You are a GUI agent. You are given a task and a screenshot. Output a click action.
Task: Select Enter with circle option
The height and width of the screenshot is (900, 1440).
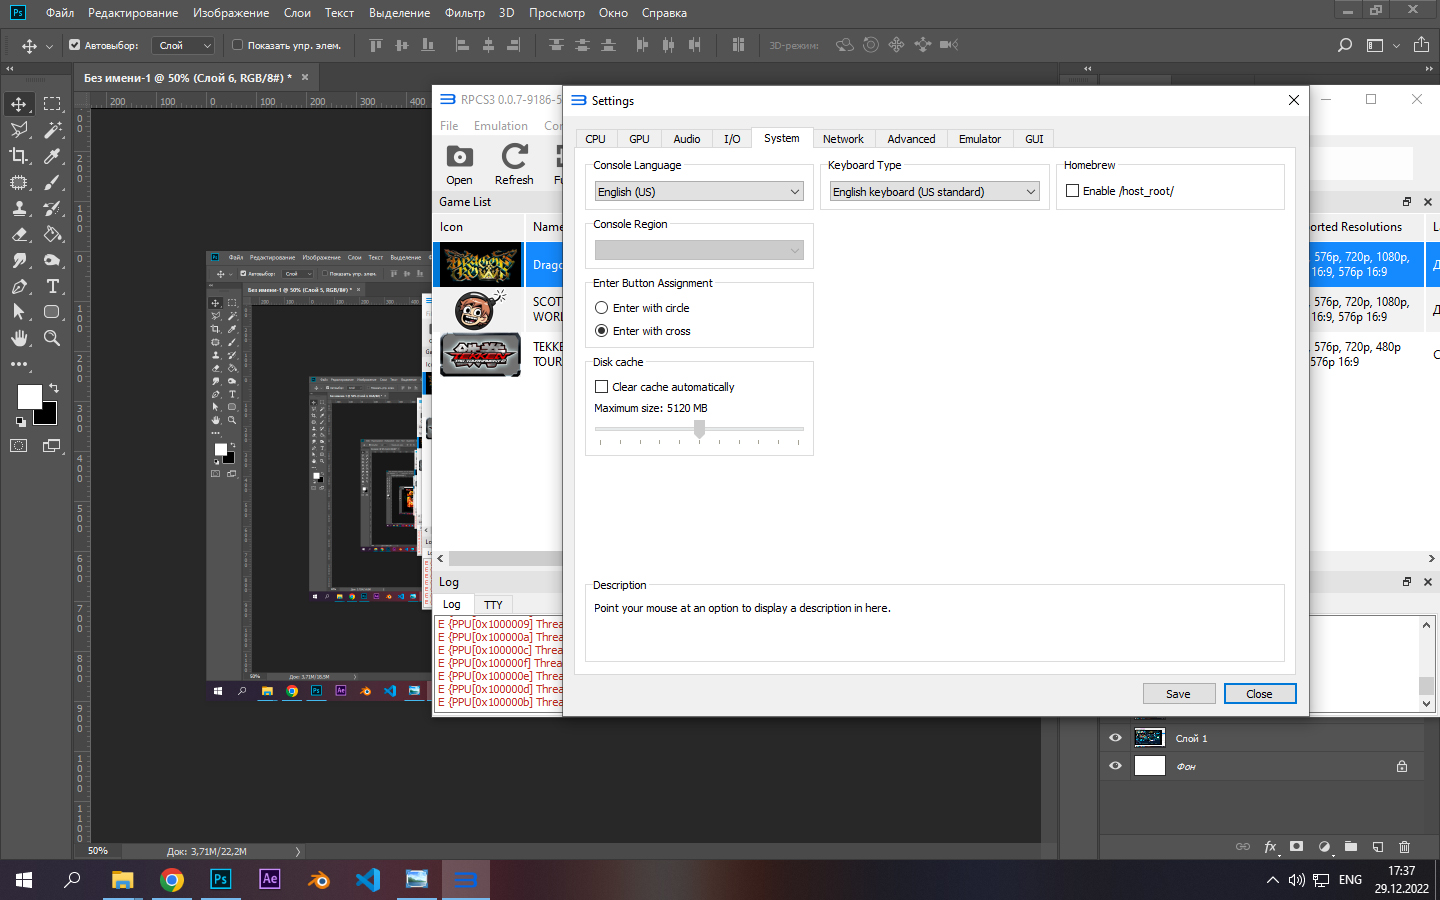point(602,308)
